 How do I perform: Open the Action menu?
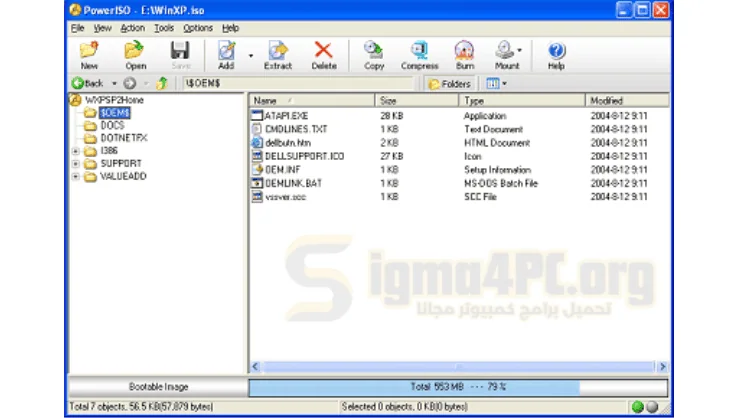point(132,28)
